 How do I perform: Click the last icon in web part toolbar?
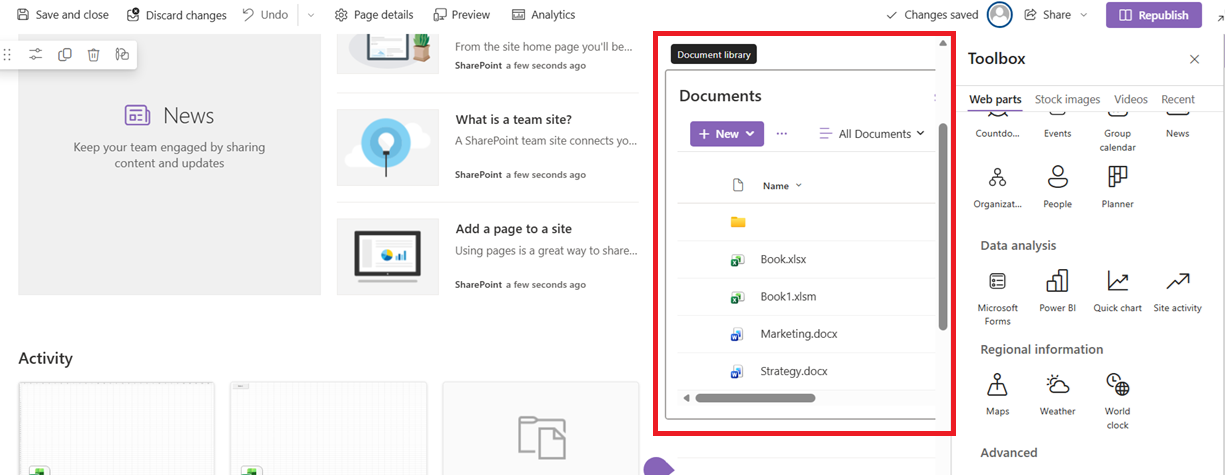pos(122,55)
